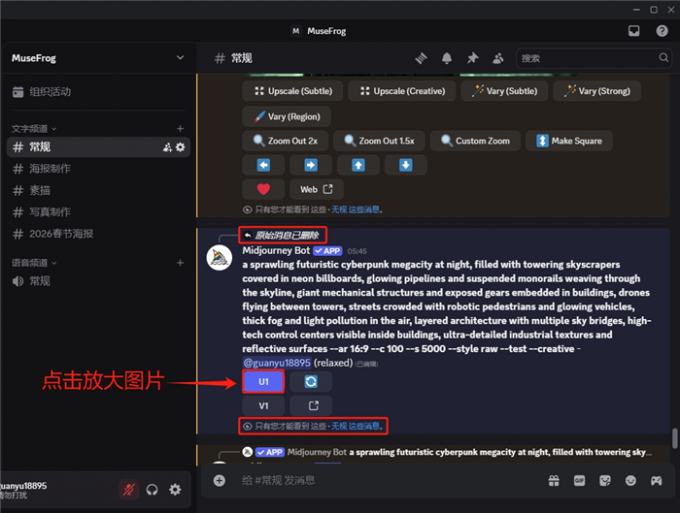
Task: Add a channel to 文字频道 category
Action: (x=180, y=128)
